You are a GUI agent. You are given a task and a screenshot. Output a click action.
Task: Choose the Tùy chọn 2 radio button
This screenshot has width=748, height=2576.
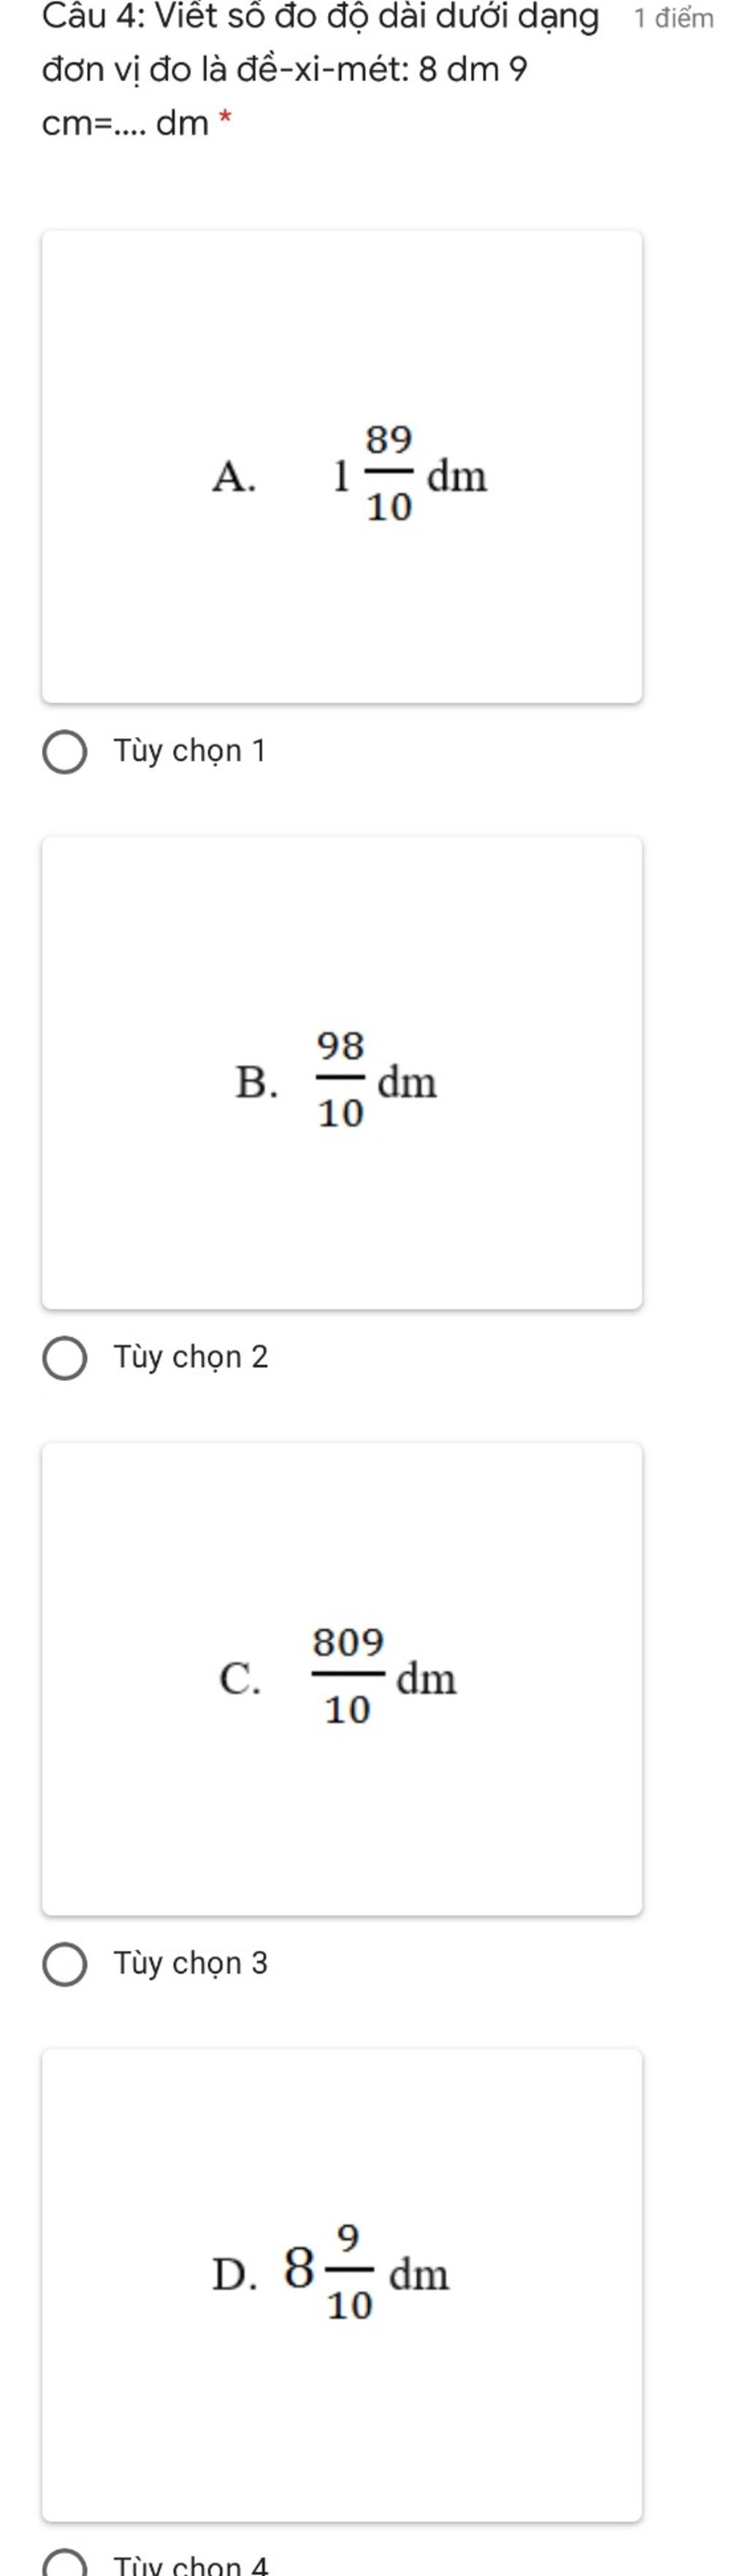click(x=65, y=1359)
